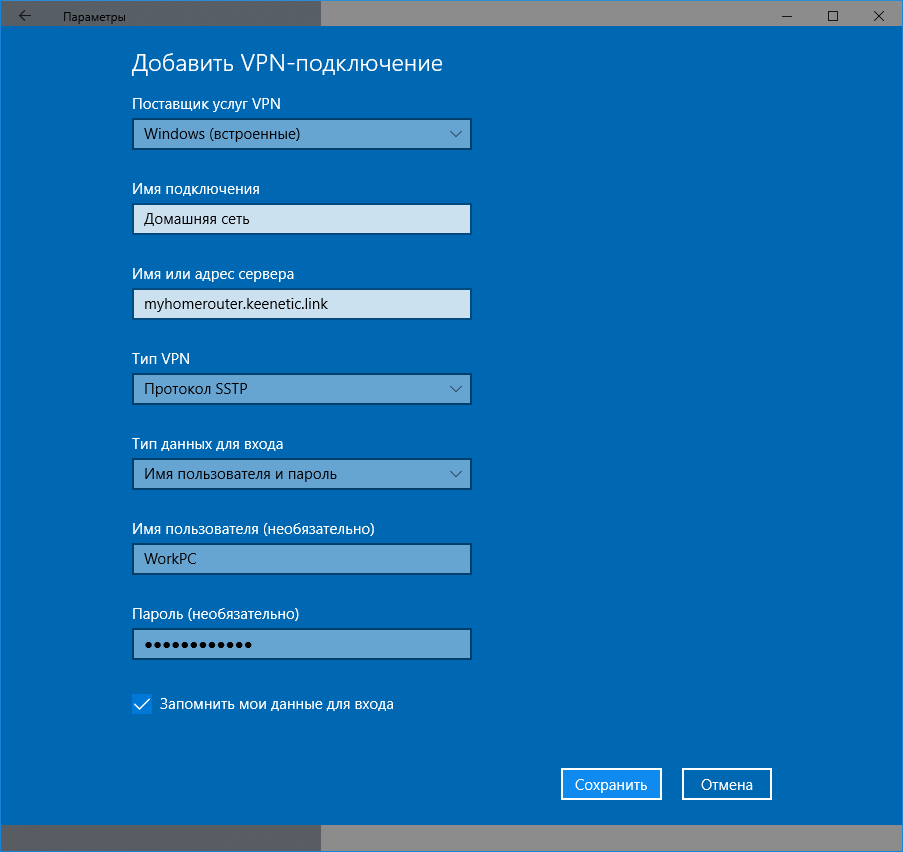This screenshot has height=852, width=903.
Task: Click the 'Добавить VPN-подключение' heading
Action: (287, 64)
